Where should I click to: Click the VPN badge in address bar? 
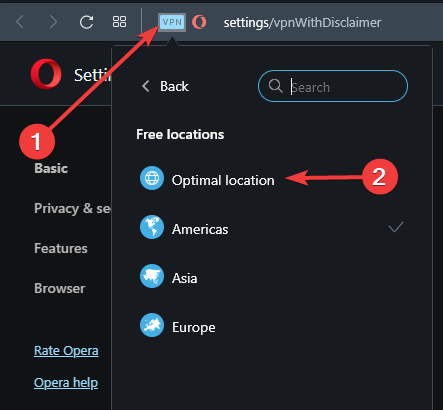[x=172, y=22]
